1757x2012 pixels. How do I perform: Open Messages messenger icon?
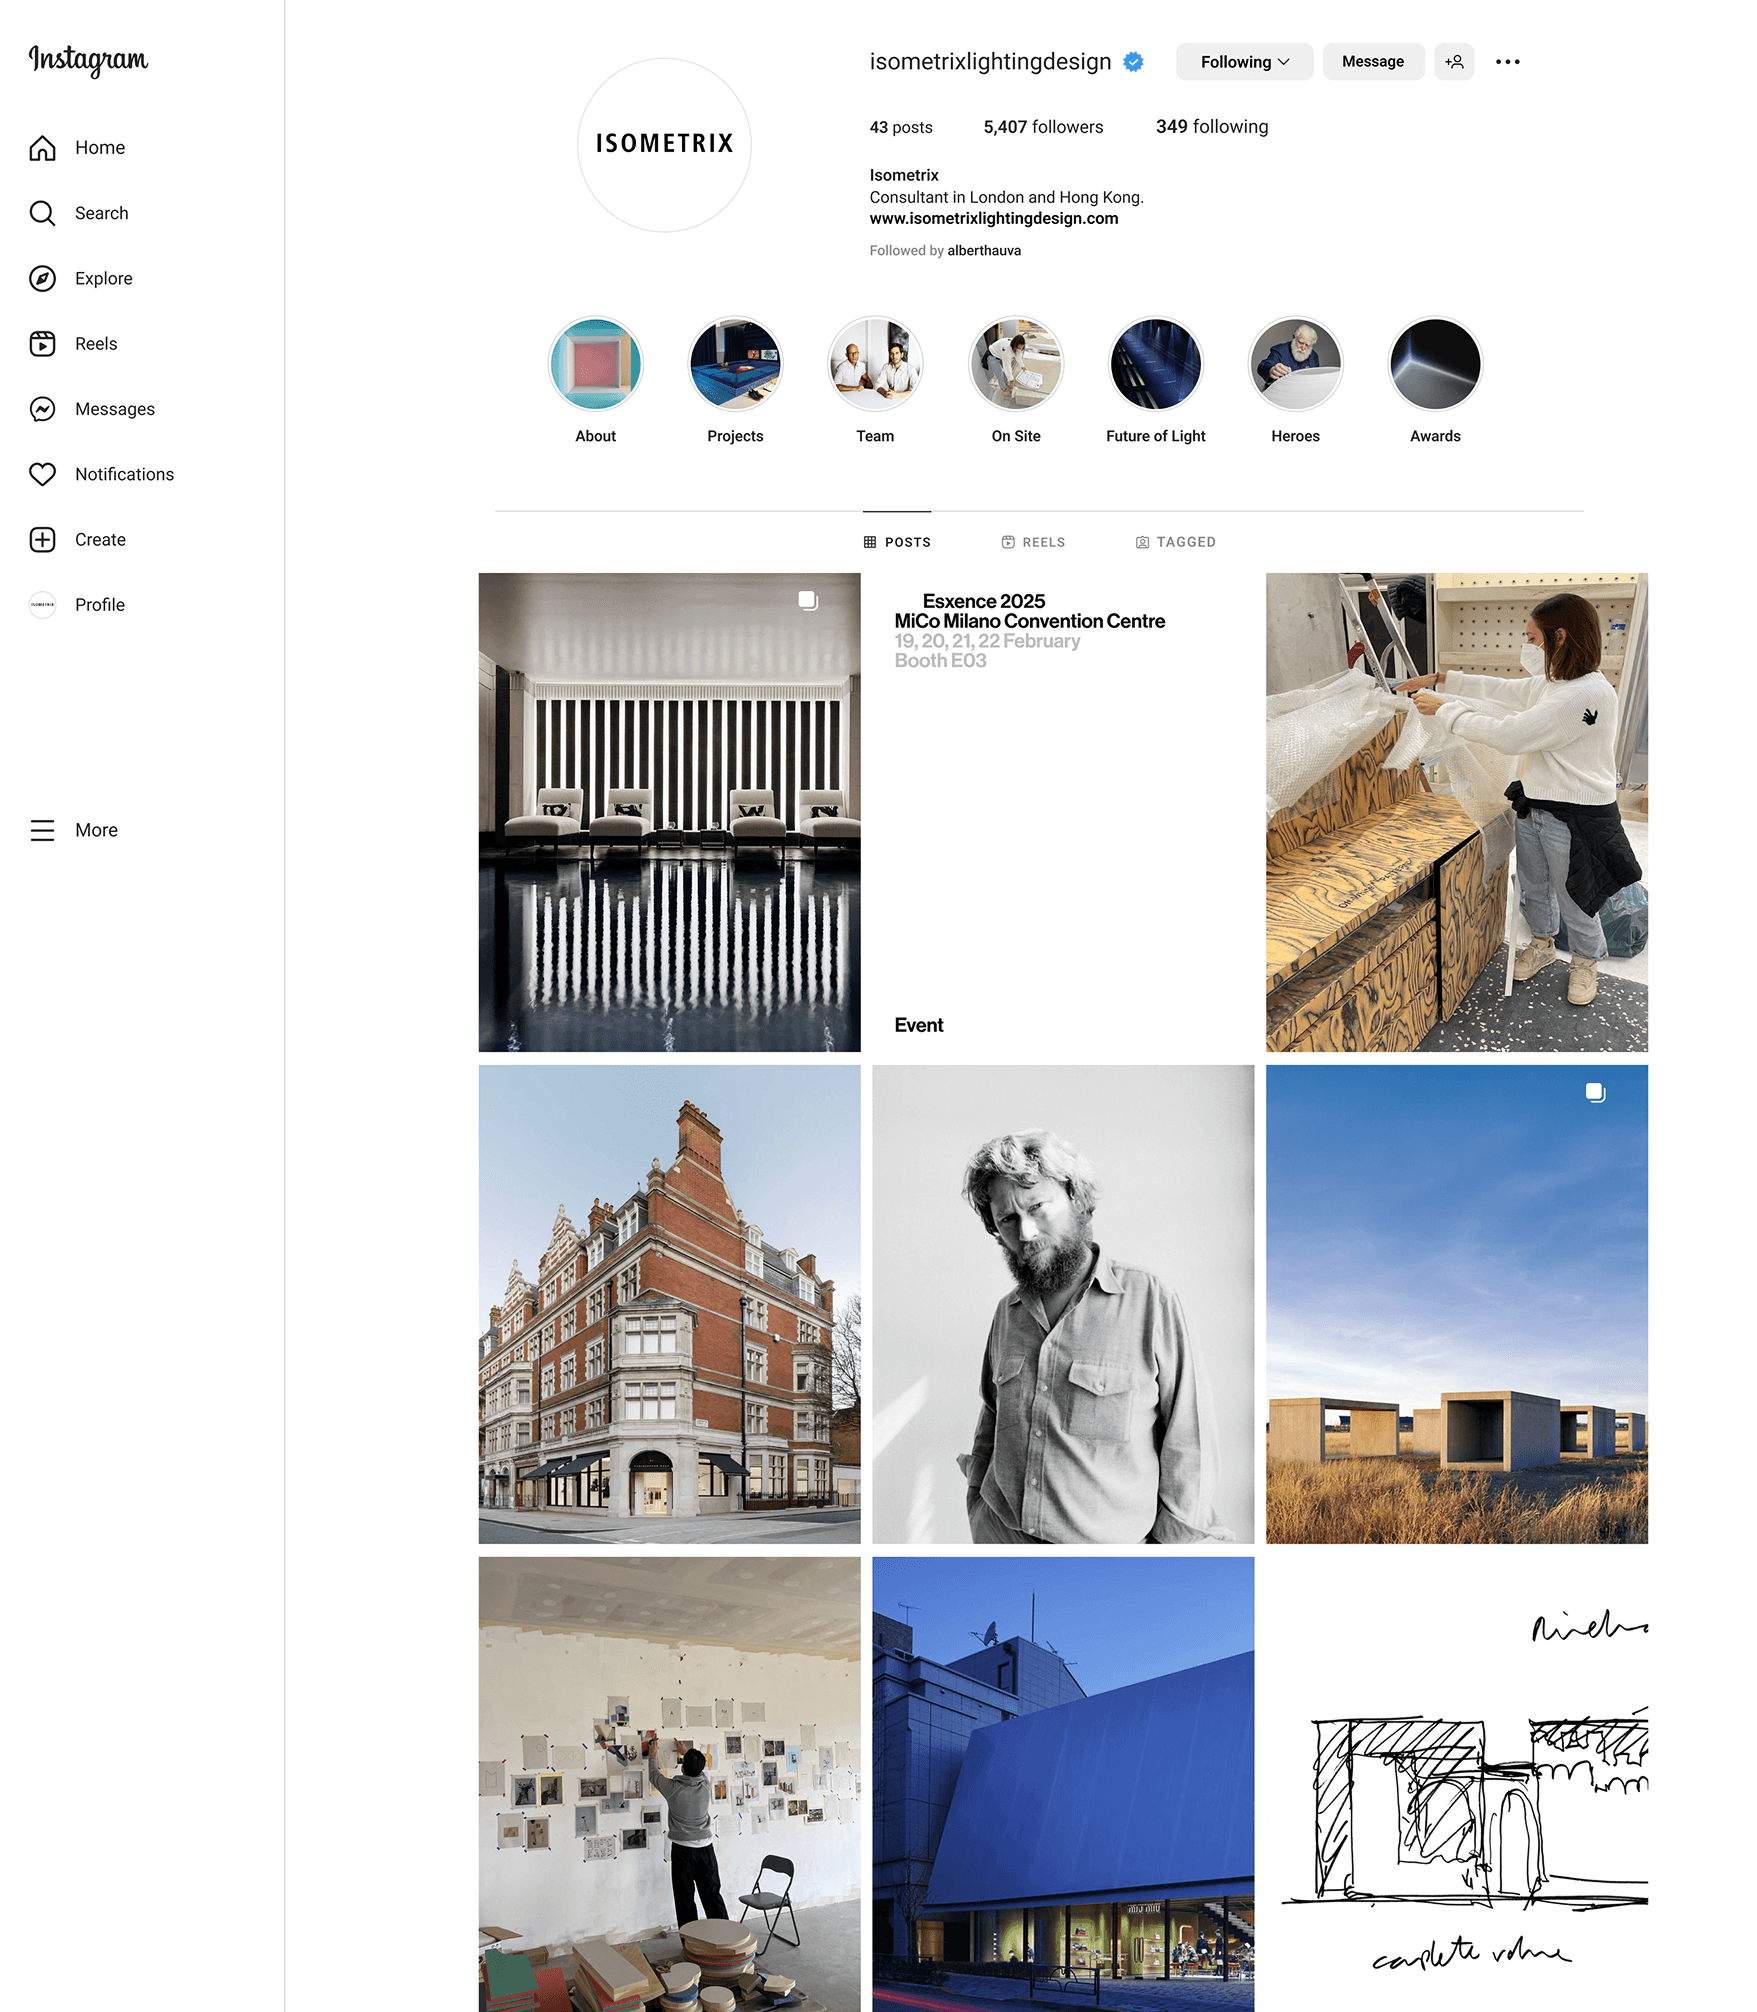click(42, 409)
